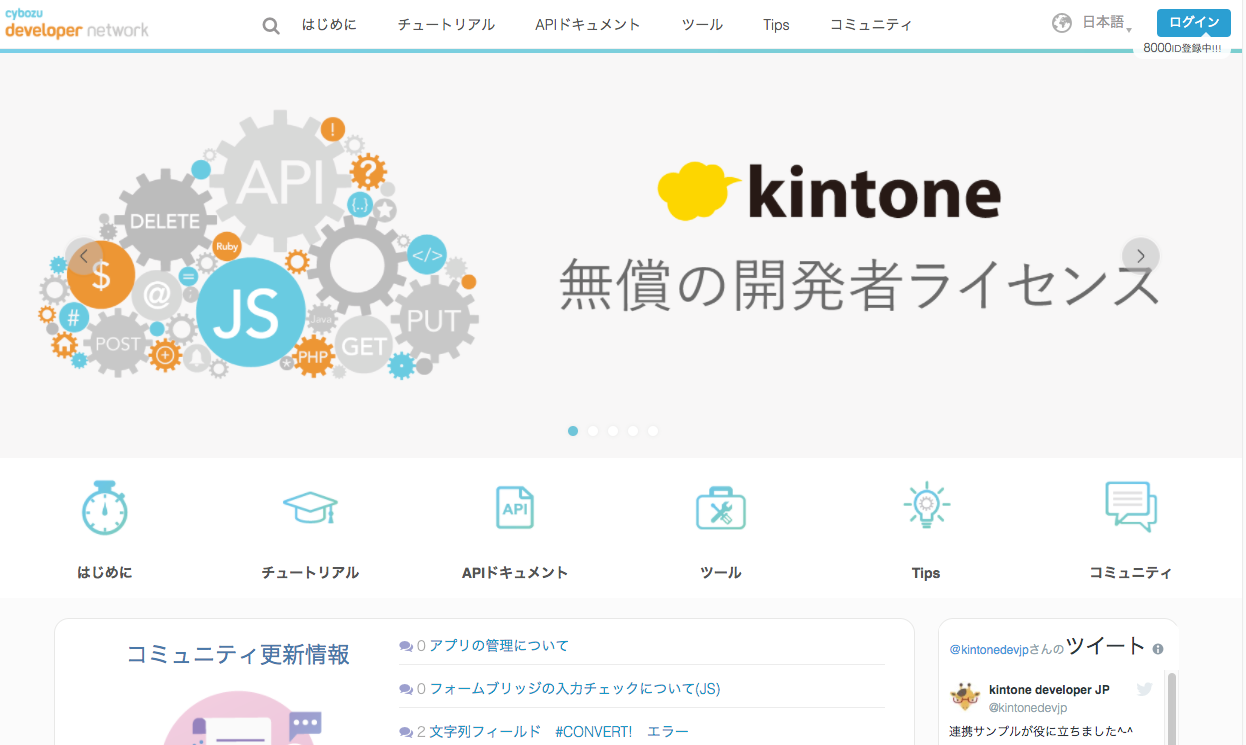Click the kintone hero banner logo
The height and width of the screenshot is (745, 1246).
[829, 192]
